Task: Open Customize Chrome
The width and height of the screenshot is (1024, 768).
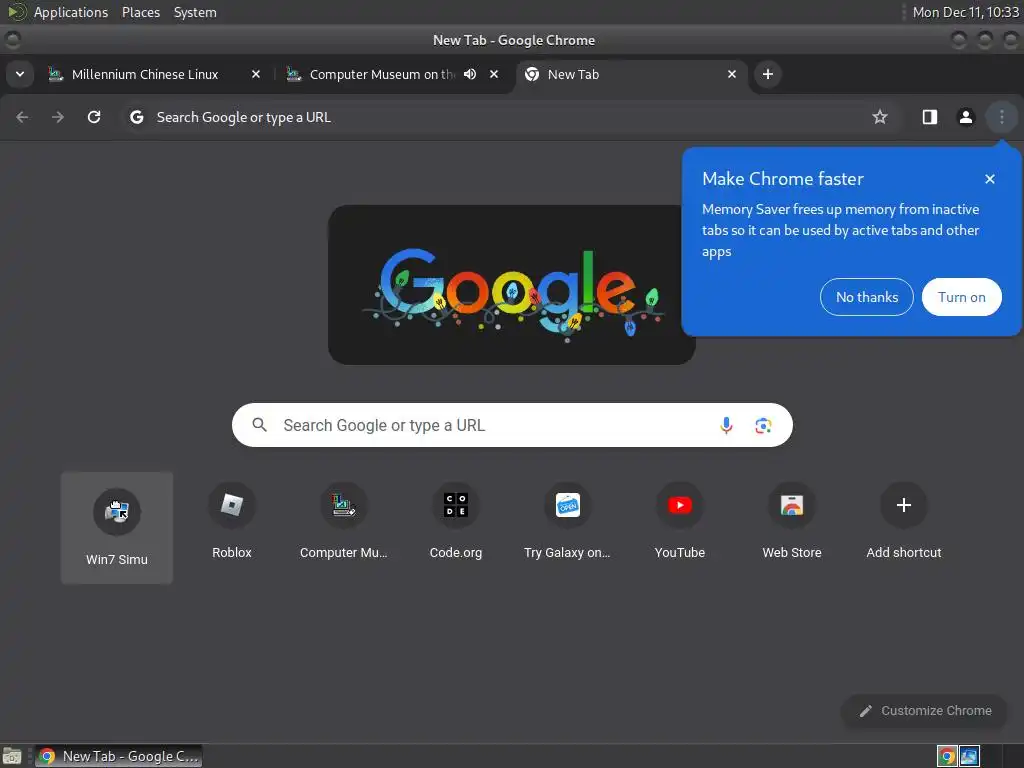Action: pyautogui.click(x=925, y=711)
